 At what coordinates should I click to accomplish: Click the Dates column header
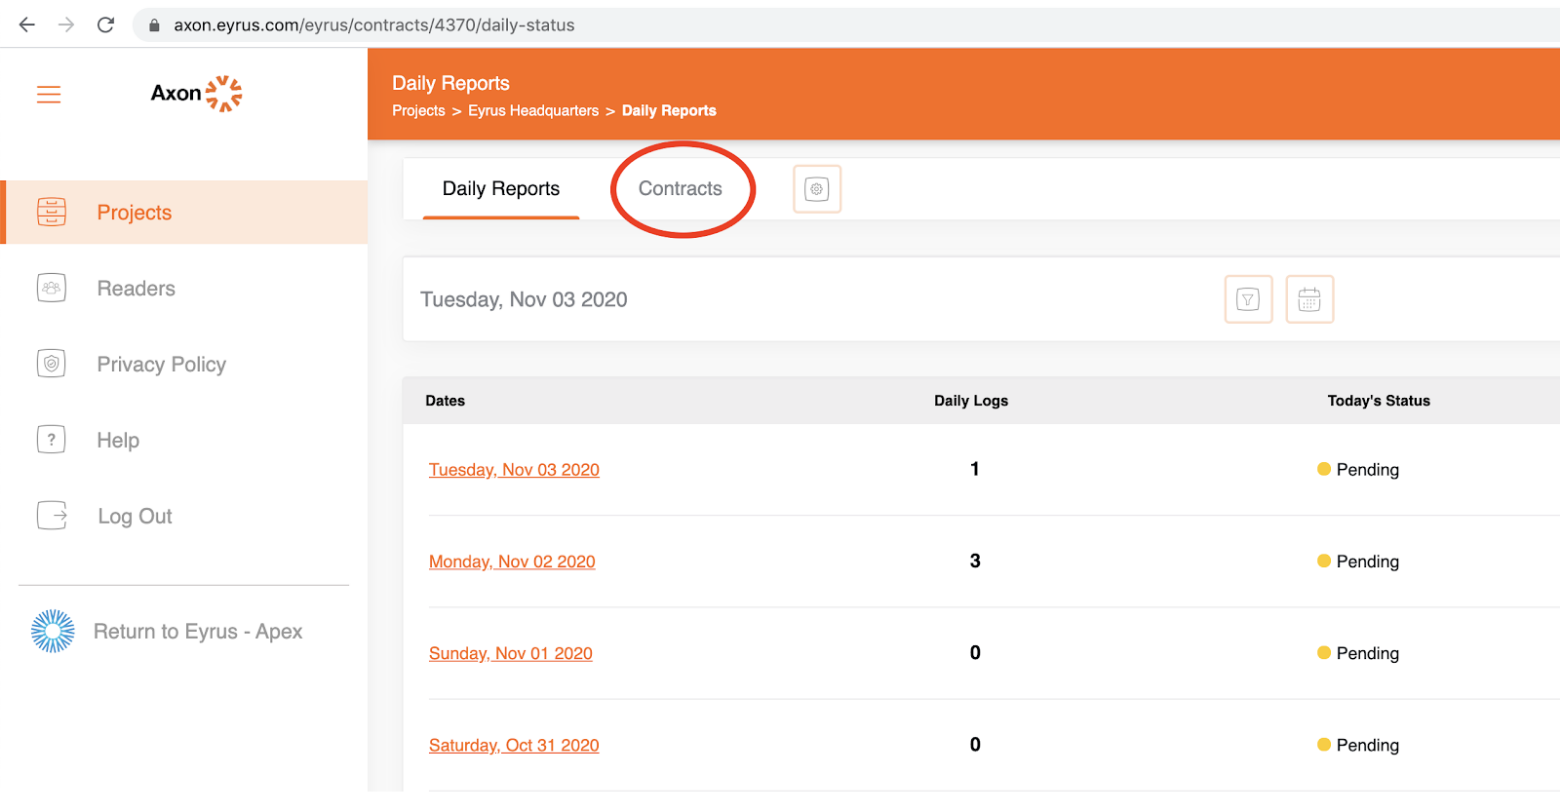tap(445, 401)
